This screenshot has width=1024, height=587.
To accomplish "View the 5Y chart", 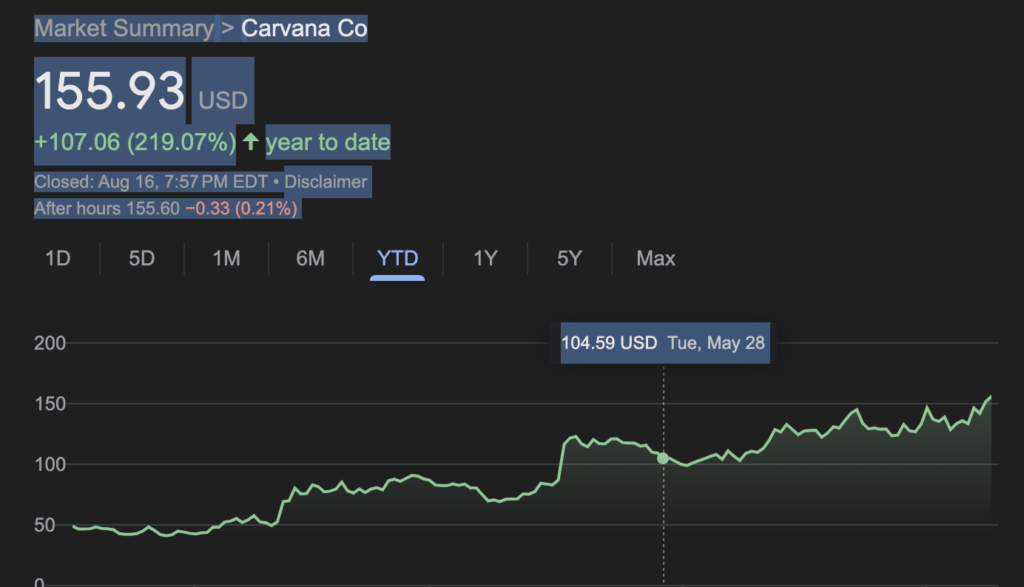I will (569, 259).
